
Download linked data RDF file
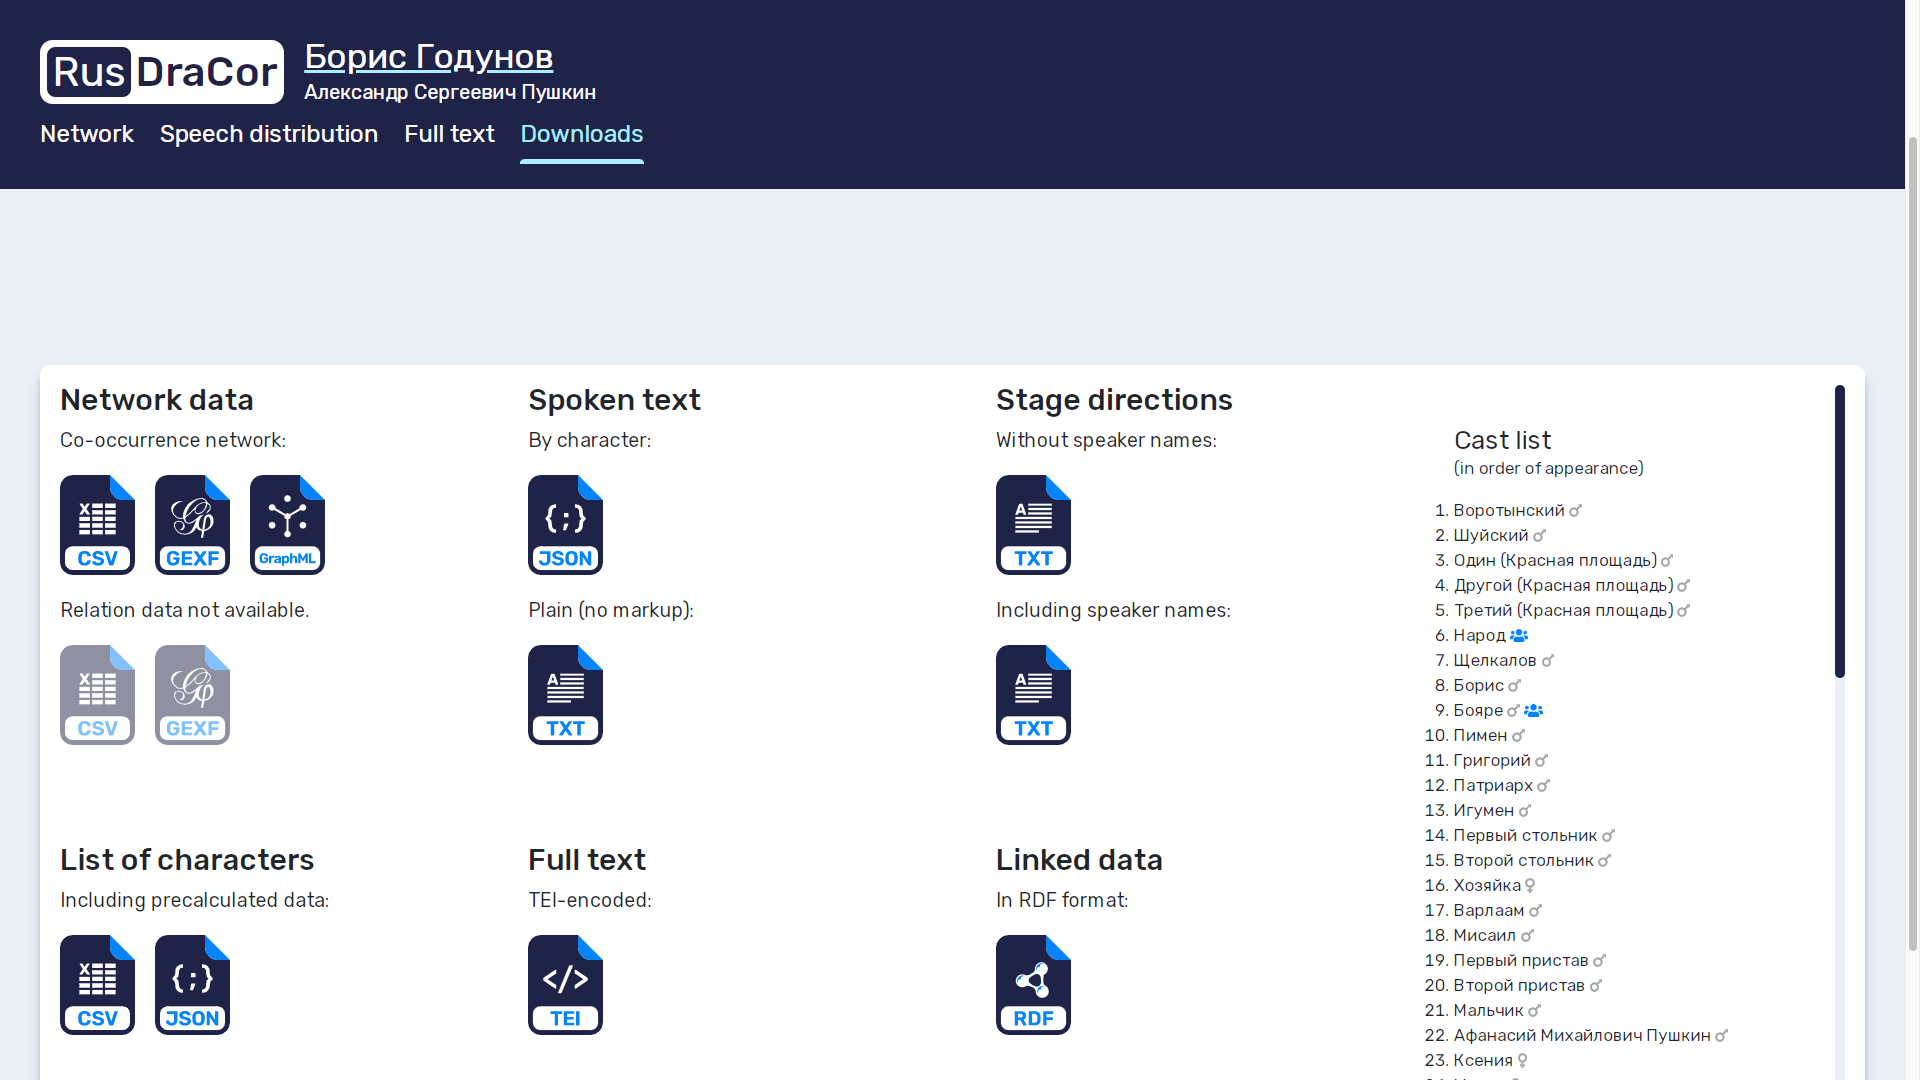click(x=1033, y=985)
